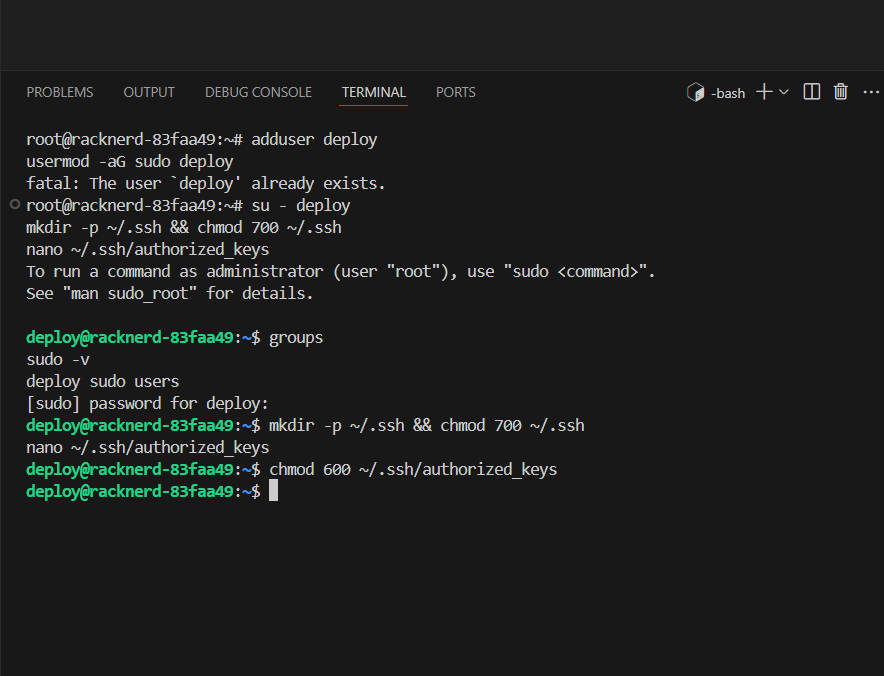Expand the launch profile dropdown chevron
884x676 pixels.
pyautogui.click(x=784, y=92)
